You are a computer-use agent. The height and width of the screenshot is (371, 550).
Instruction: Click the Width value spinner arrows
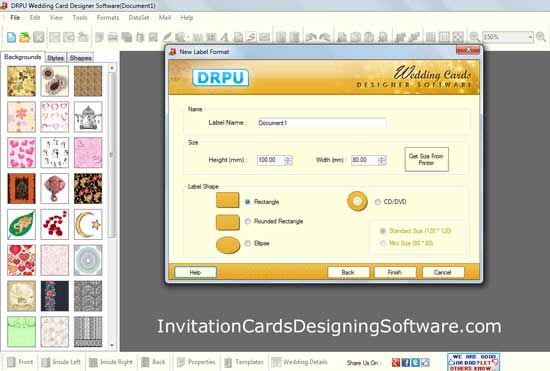click(x=382, y=160)
